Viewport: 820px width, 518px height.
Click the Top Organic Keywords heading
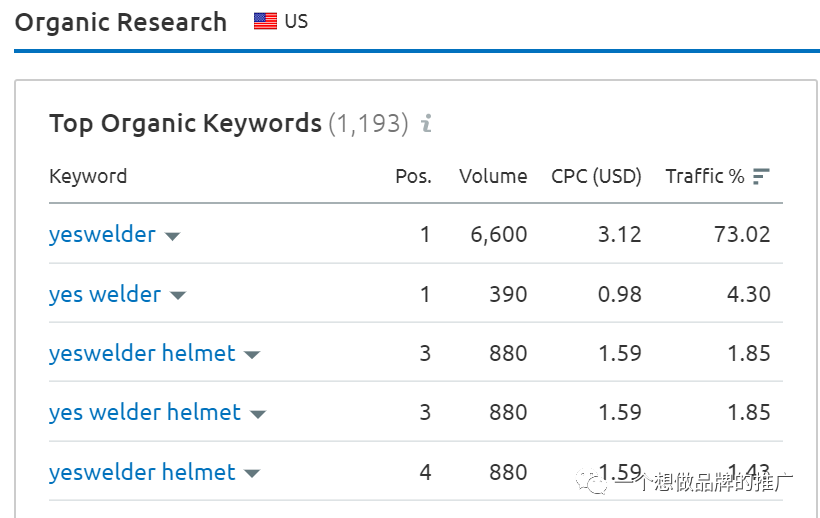click(x=185, y=124)
